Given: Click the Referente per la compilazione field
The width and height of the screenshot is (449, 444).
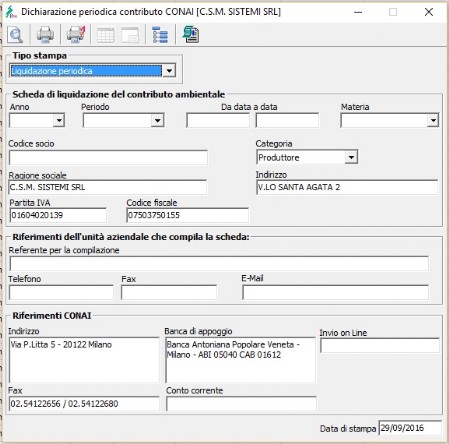Looking at the screenshot, I should (219, 264).
